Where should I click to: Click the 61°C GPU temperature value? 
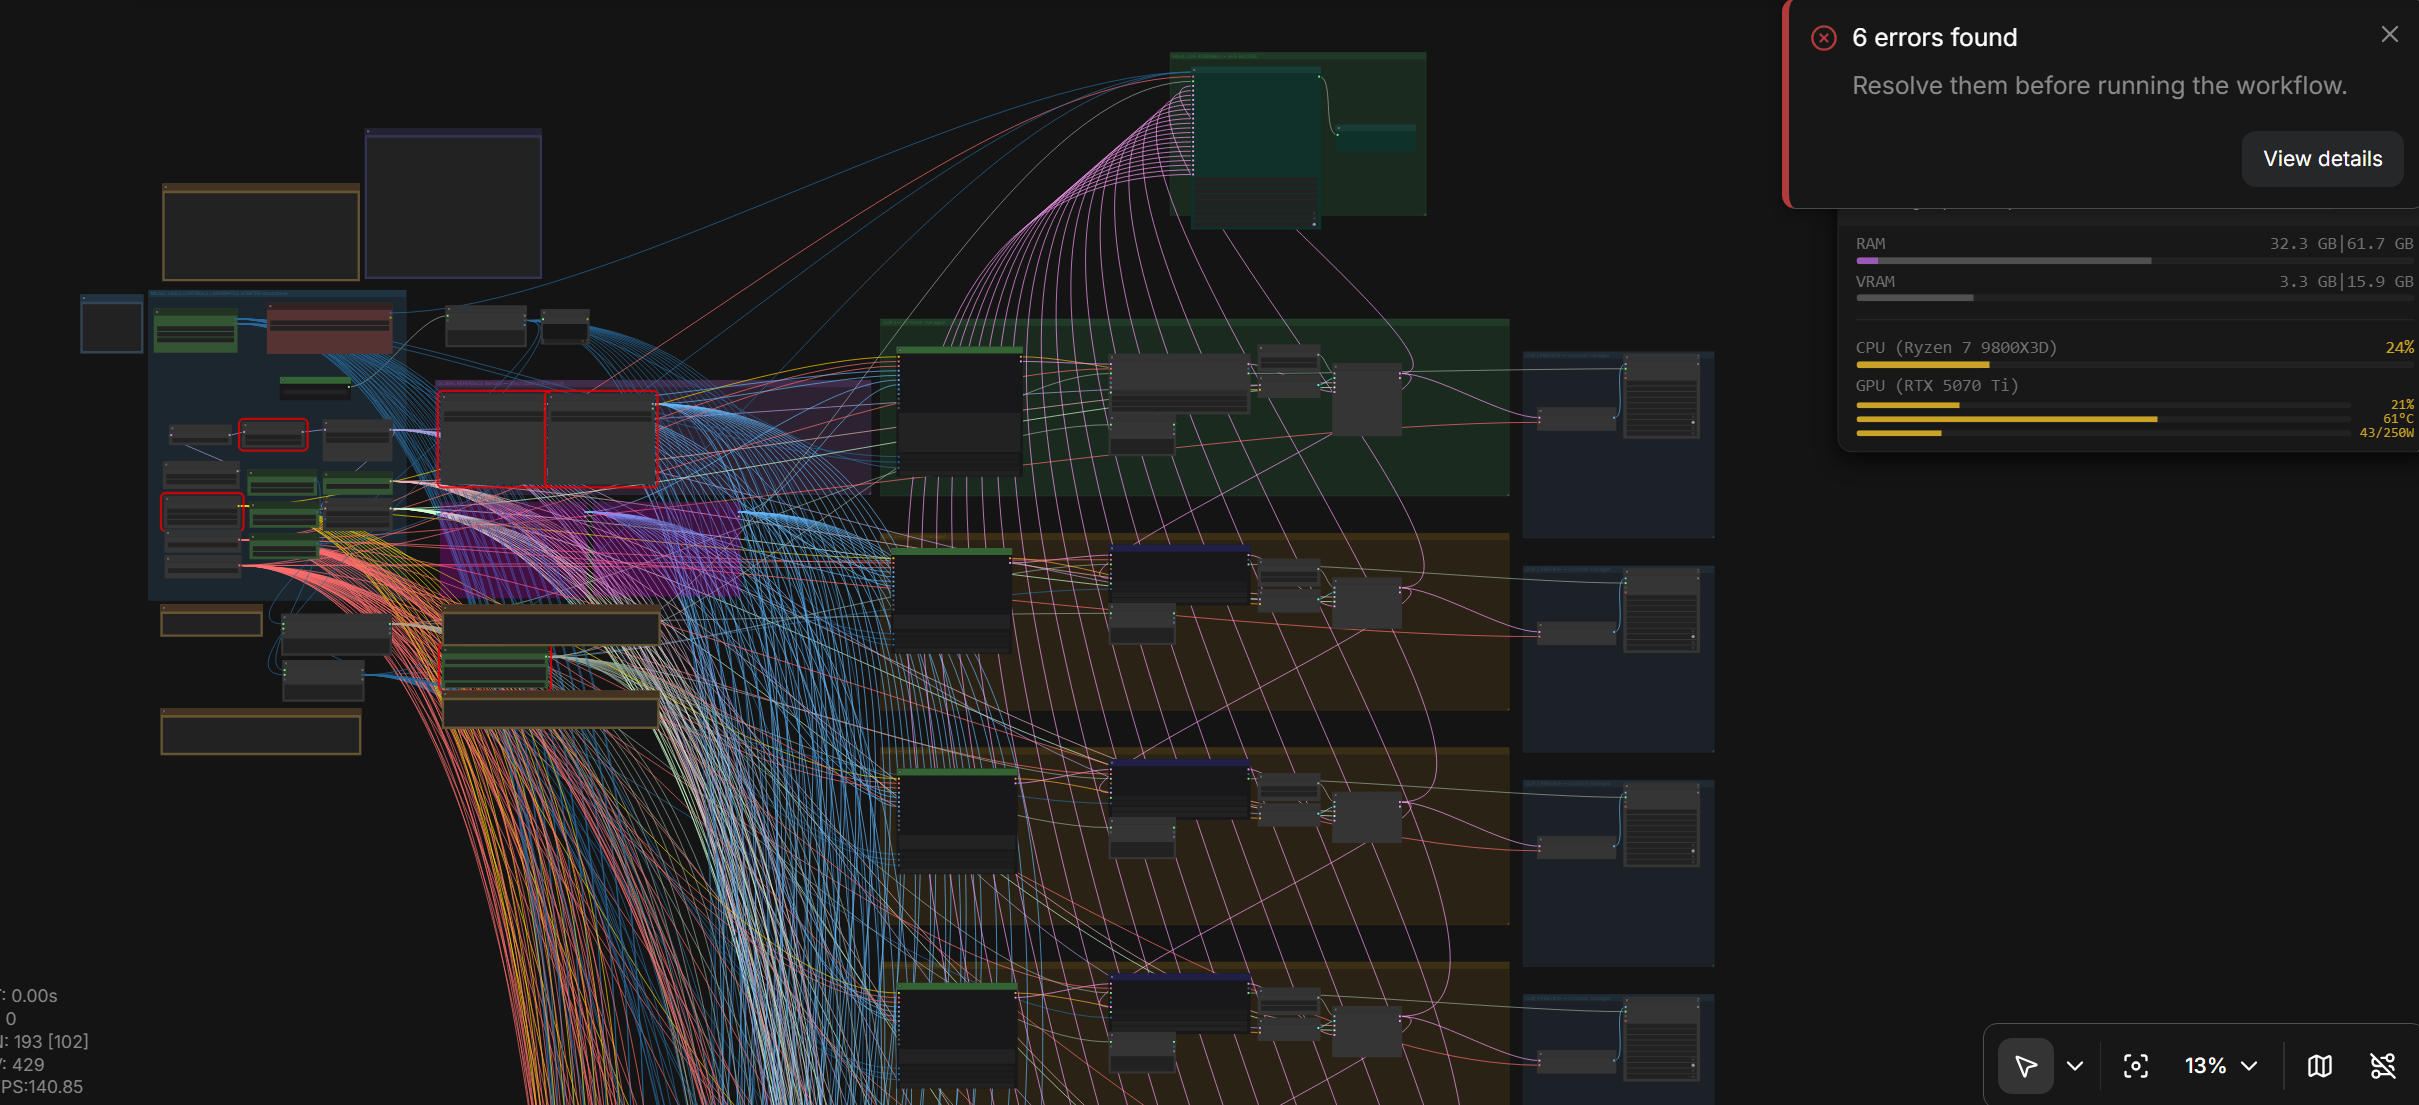point(2398,419)
